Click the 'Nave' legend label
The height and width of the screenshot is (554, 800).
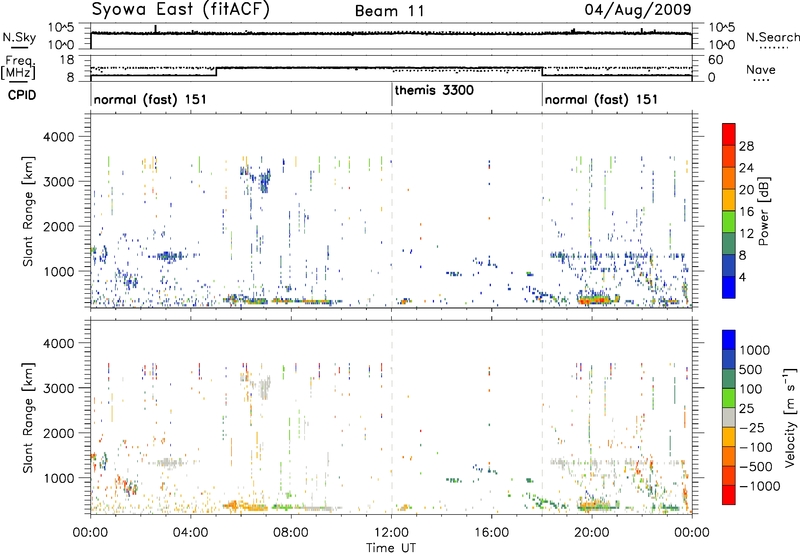pos(761,70)
